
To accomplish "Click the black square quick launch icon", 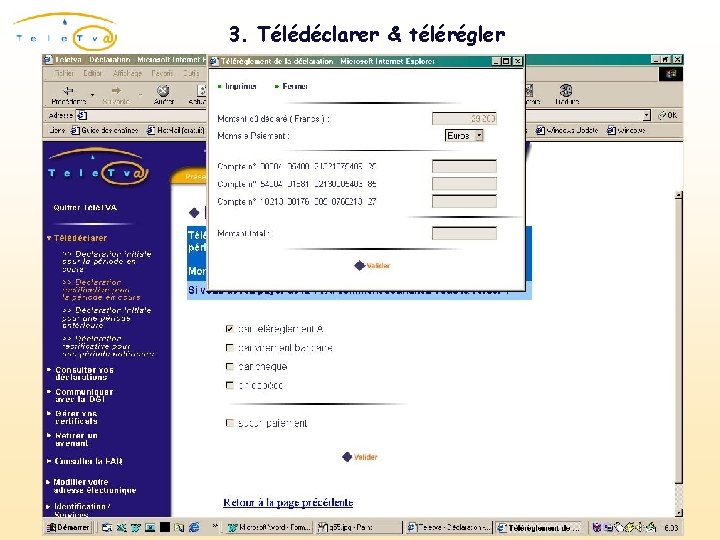I will pos(164,528).
